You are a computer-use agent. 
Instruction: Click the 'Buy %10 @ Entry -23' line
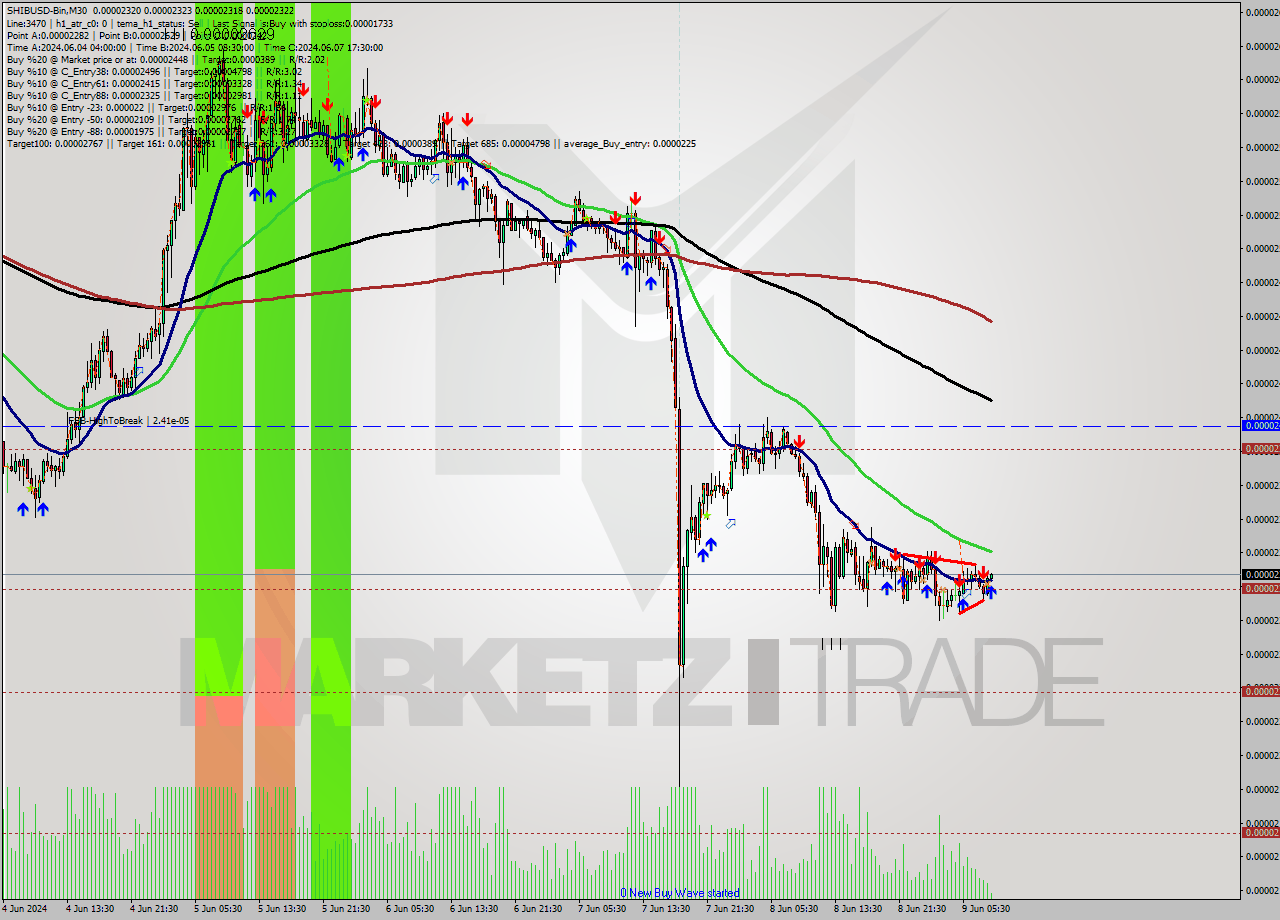coord(148,107)
